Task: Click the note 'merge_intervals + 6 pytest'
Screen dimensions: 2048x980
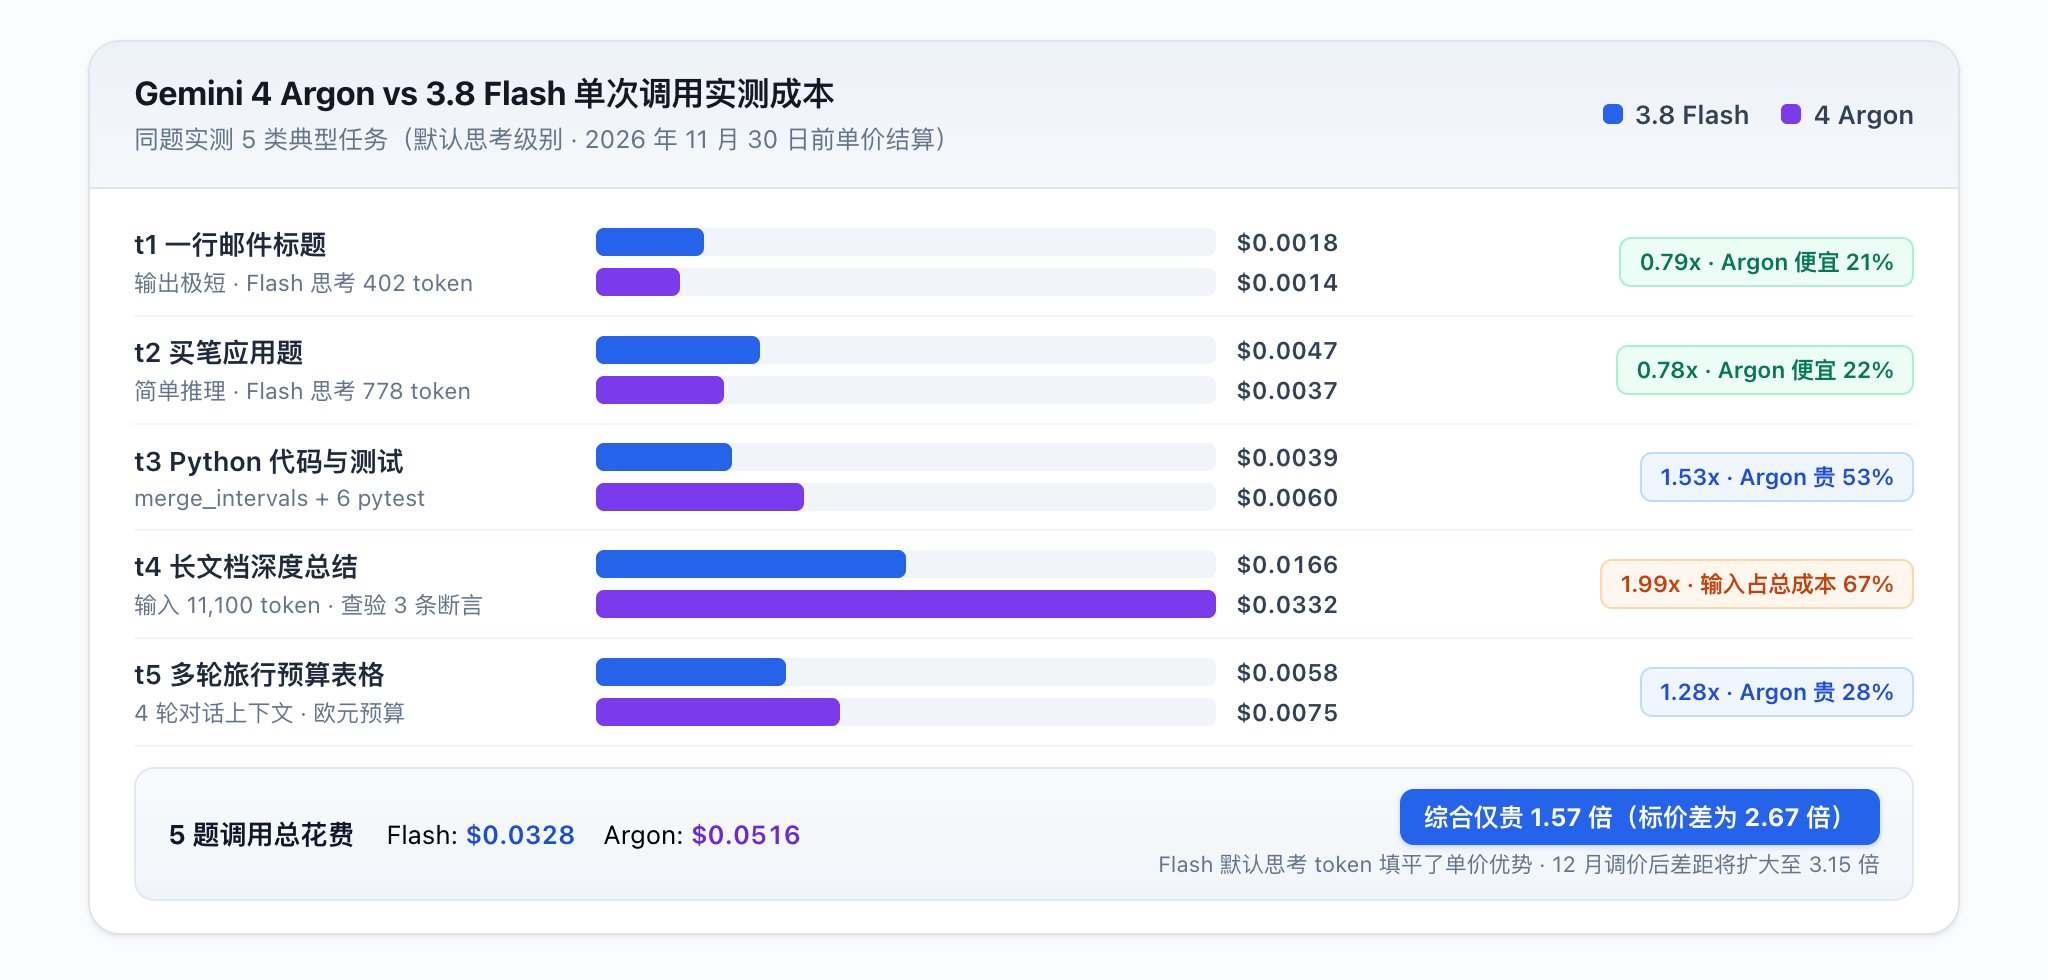Action: click(x=280, y=498)
